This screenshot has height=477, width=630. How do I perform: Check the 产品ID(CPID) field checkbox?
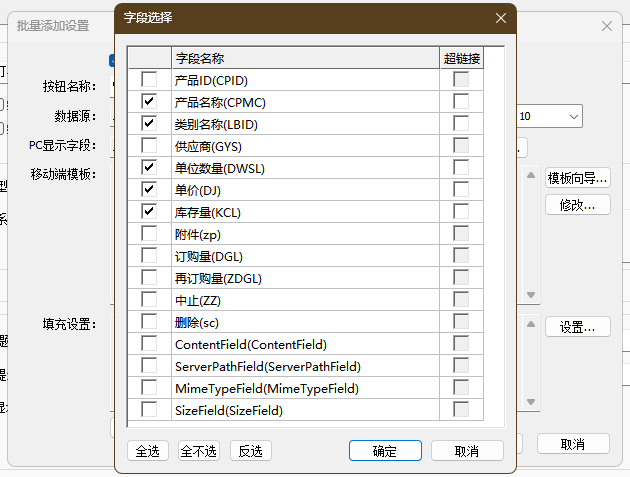click(x=149, y=79)
